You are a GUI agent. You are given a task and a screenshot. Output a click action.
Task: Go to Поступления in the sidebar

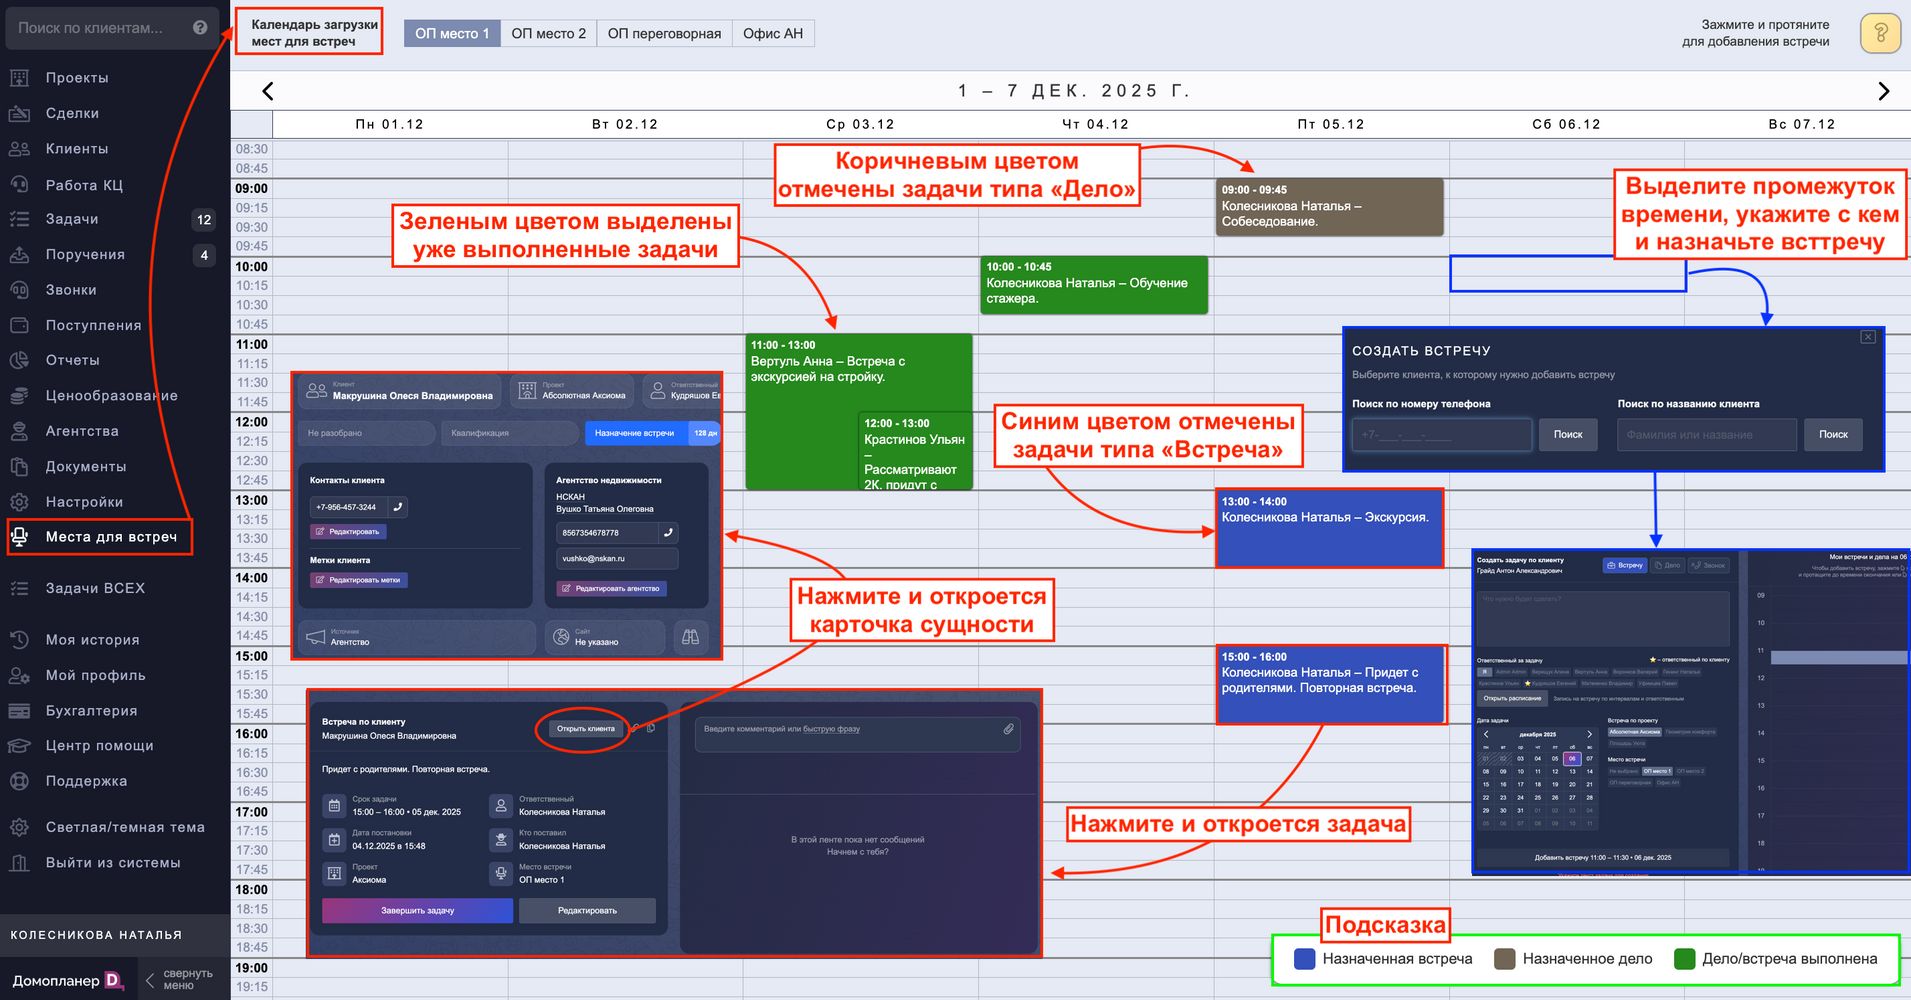[x=93, y=325]
